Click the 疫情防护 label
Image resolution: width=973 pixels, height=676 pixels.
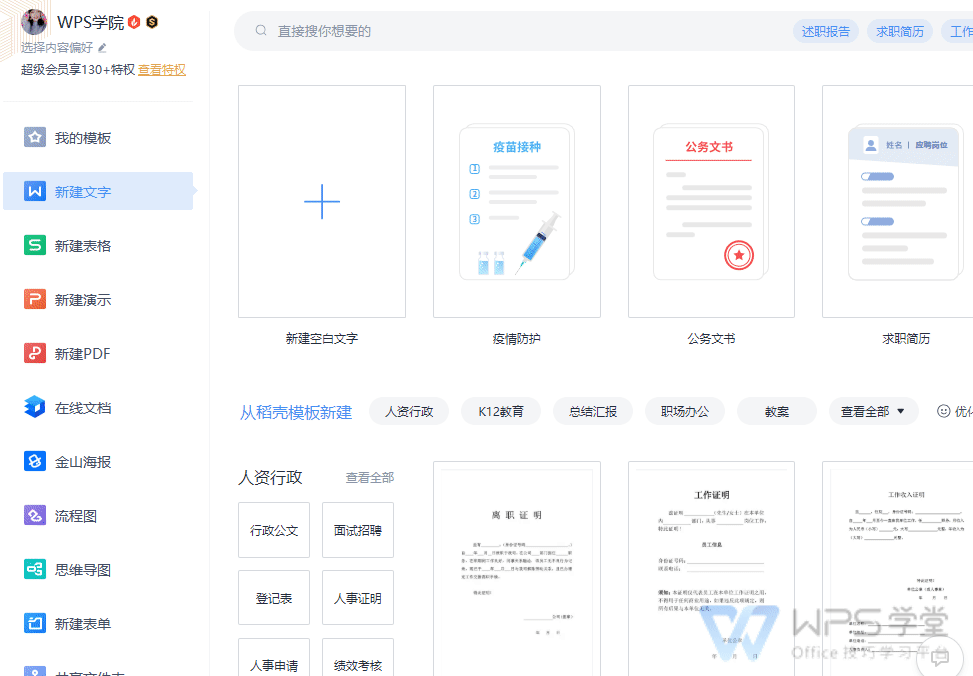(x=516, y=338)
